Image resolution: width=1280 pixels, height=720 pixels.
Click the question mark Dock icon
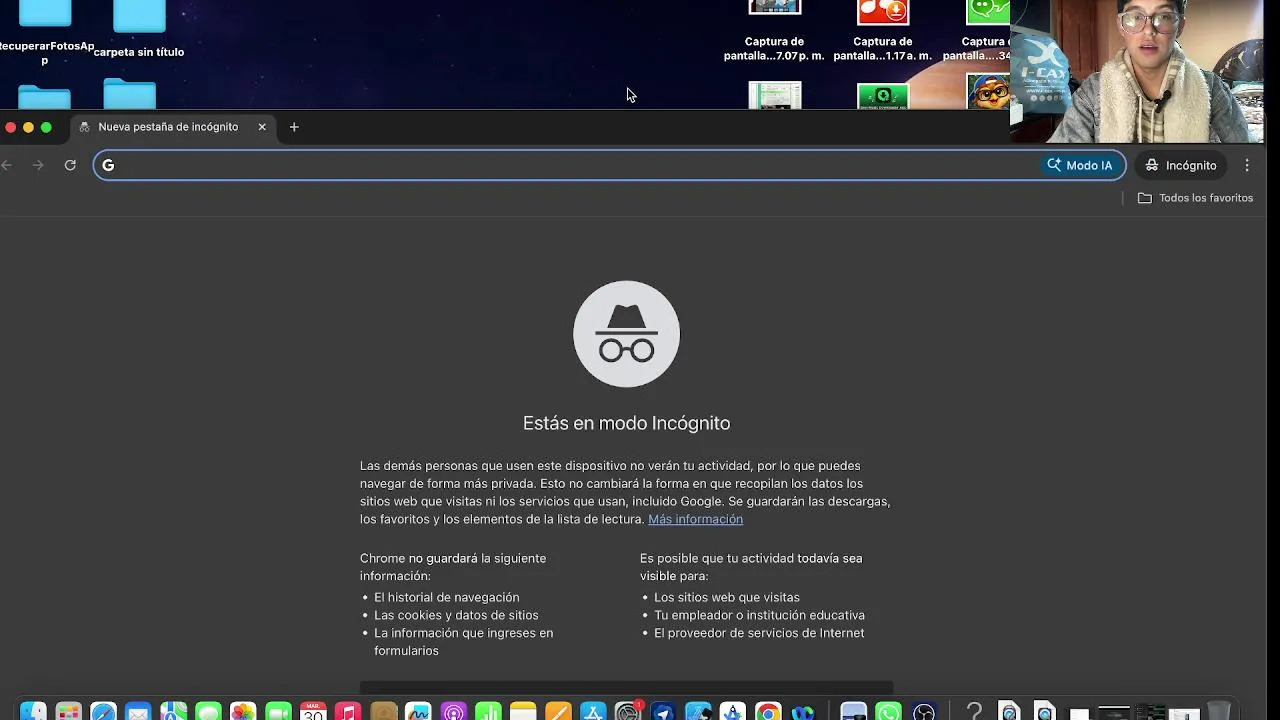coord(974,712)
